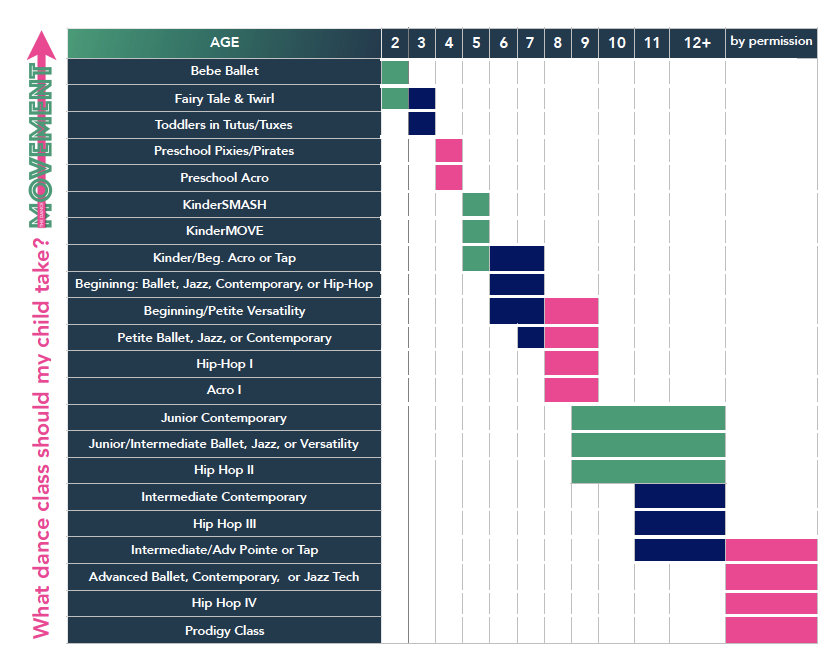Screen dimensions: 839x660
Task: Click the Intermediate Contemporary class label
Action: pos(224,497)
